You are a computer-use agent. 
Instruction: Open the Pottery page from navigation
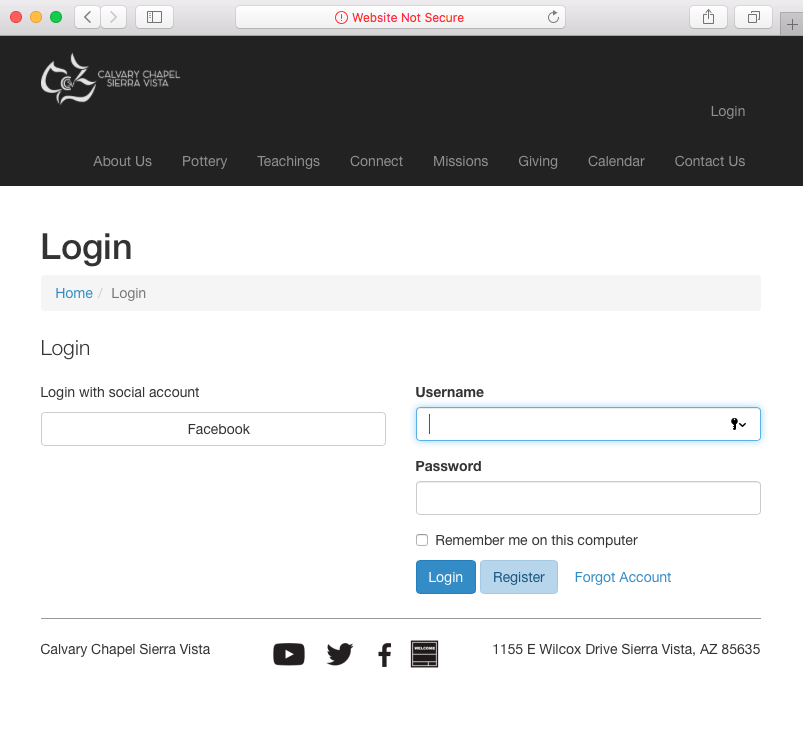pyautogui.click(x=204, y=161)
